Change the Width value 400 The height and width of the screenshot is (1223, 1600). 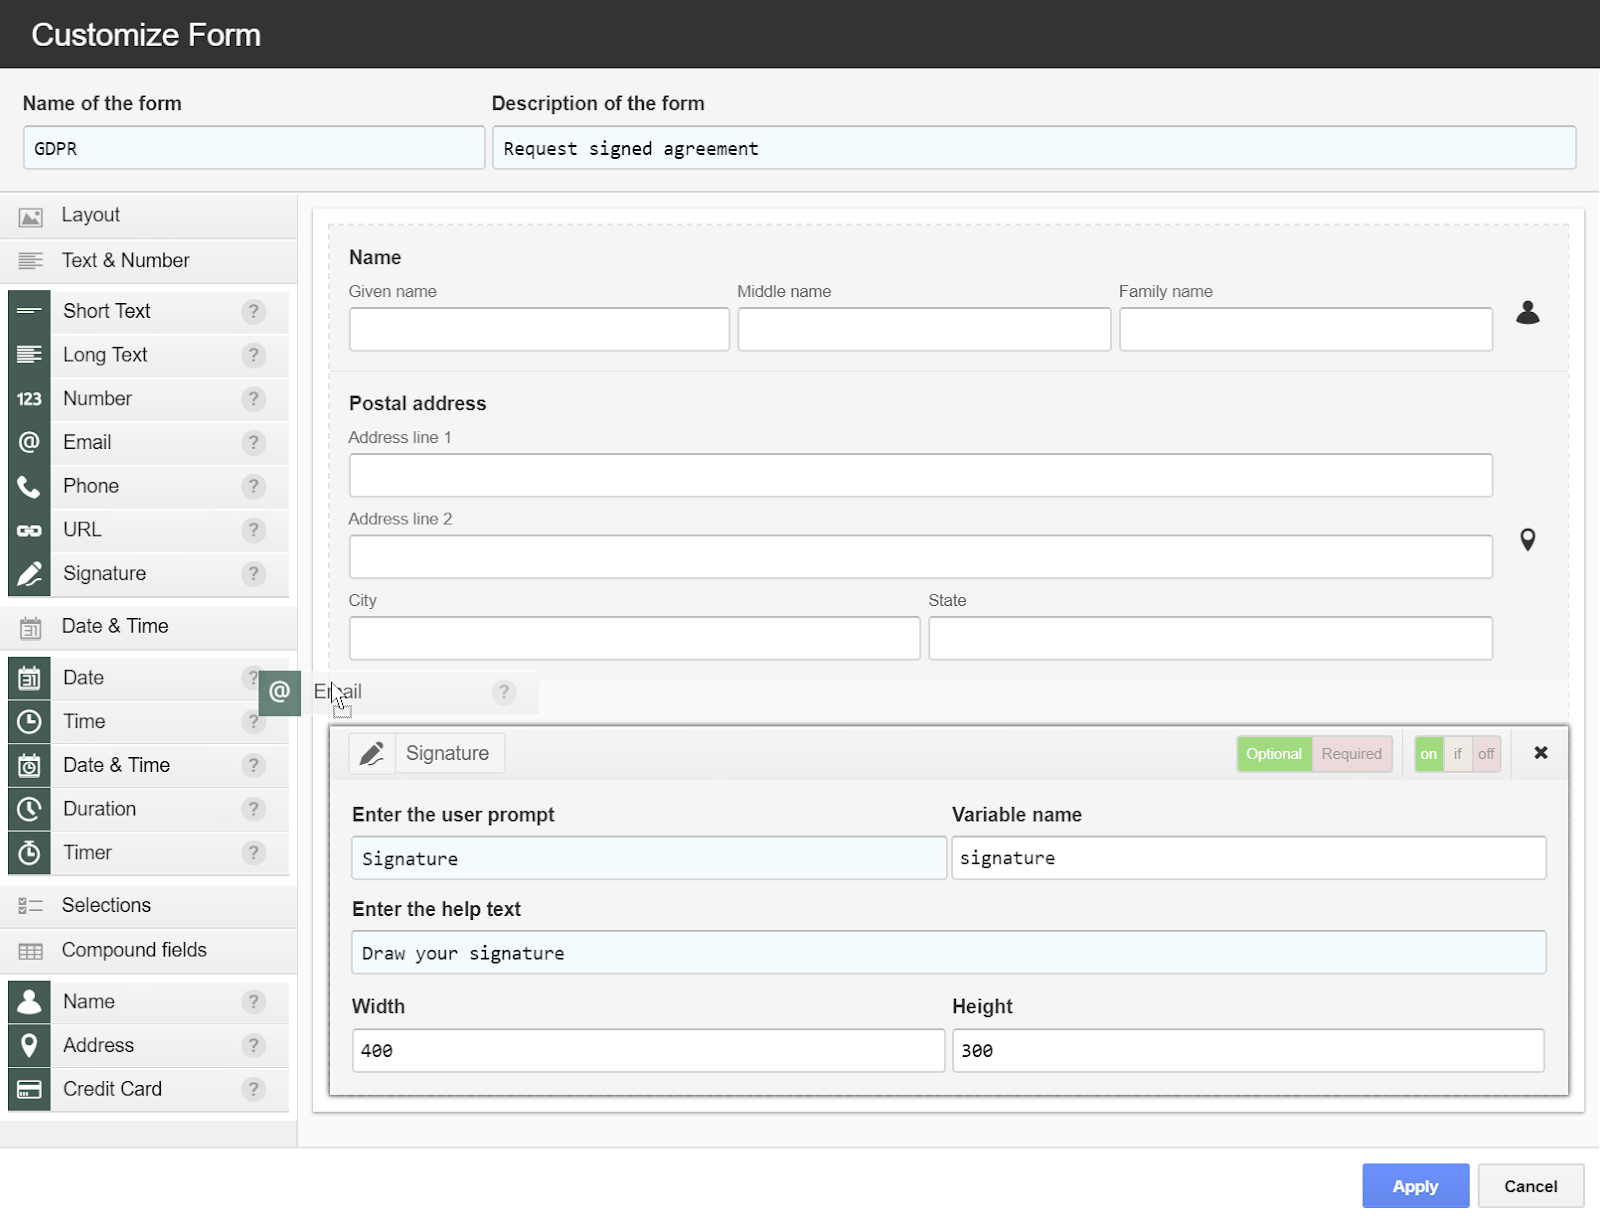(x=648, y=1051)
